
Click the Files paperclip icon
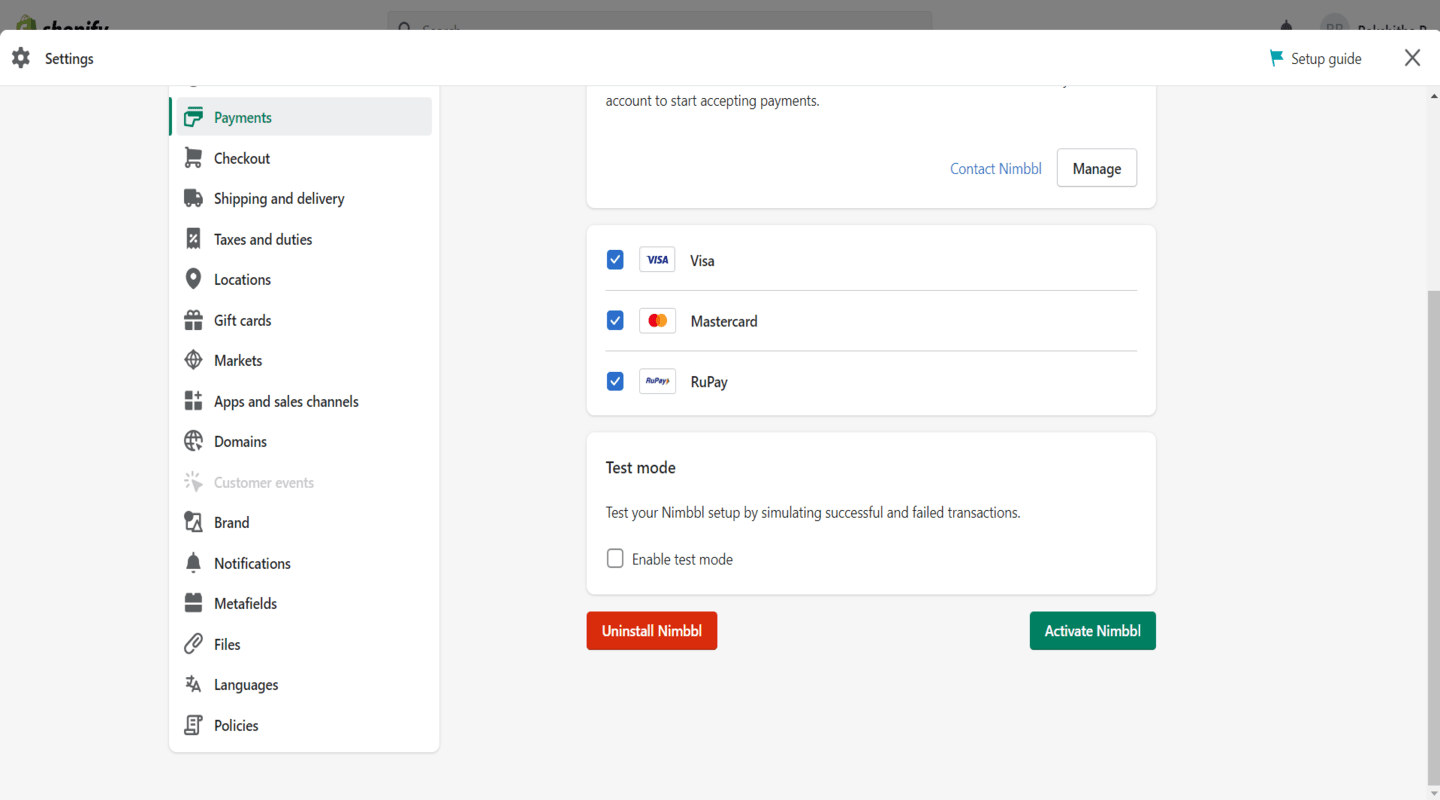[x=193, y=644]
